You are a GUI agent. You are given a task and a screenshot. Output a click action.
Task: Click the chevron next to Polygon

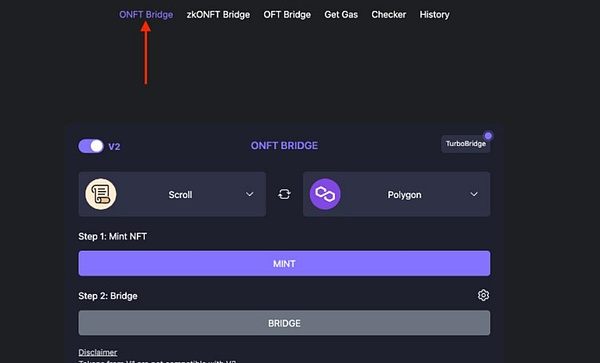click(474, 194)
